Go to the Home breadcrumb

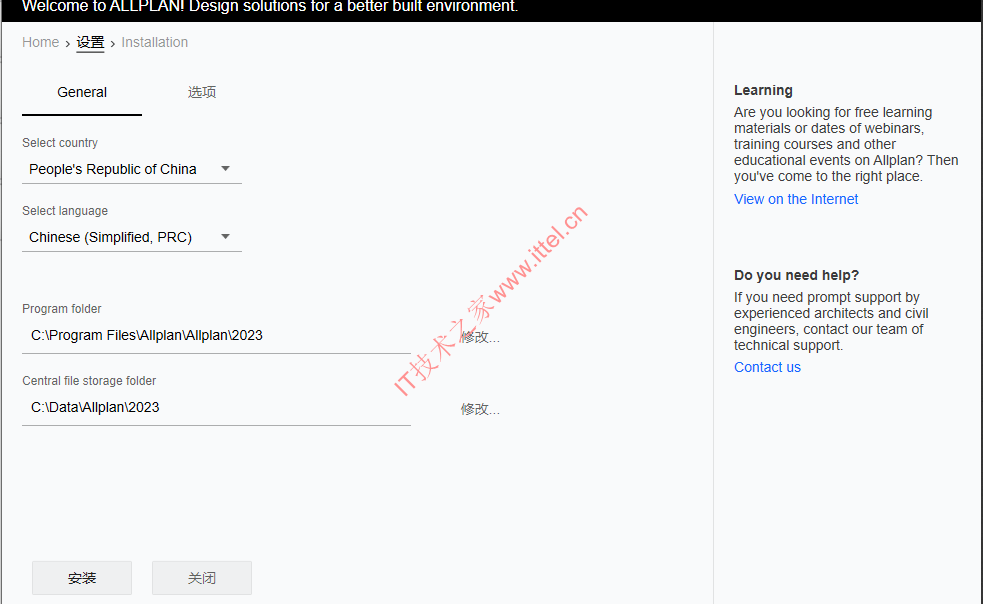(x=40, y=42)
